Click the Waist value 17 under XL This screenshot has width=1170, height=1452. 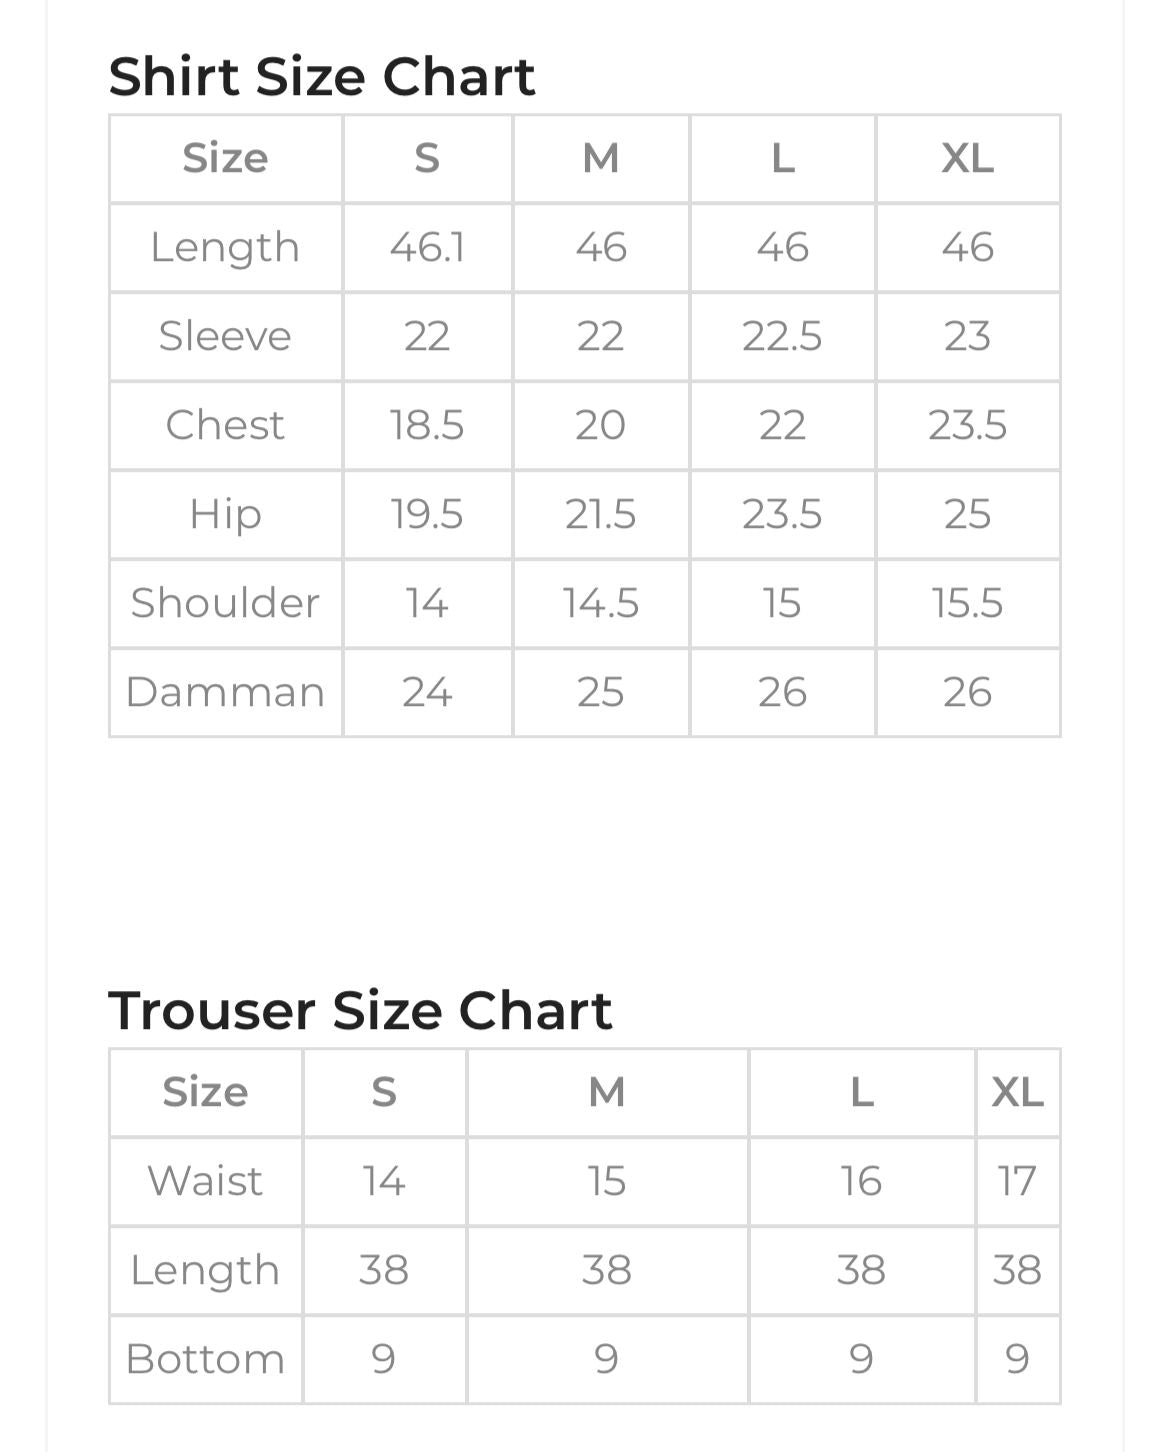coord(1017,1181)
